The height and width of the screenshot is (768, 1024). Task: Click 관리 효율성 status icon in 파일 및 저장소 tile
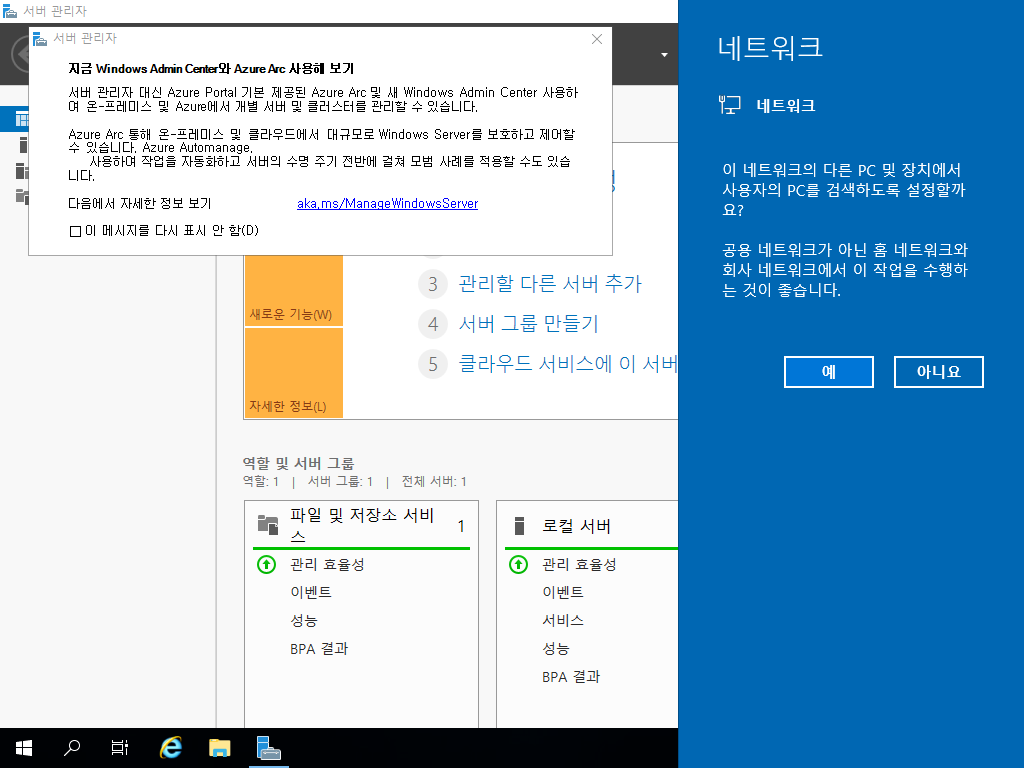tap(266, 564)
